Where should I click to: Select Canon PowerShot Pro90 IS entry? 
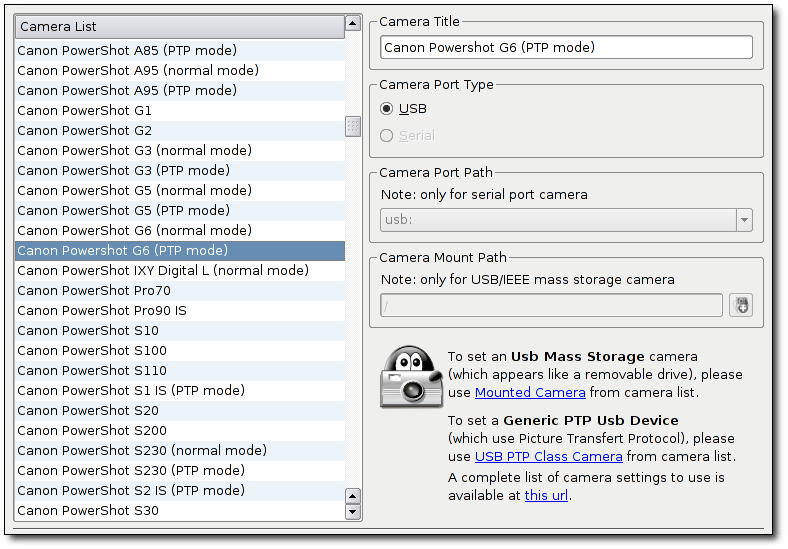(180, 311)
